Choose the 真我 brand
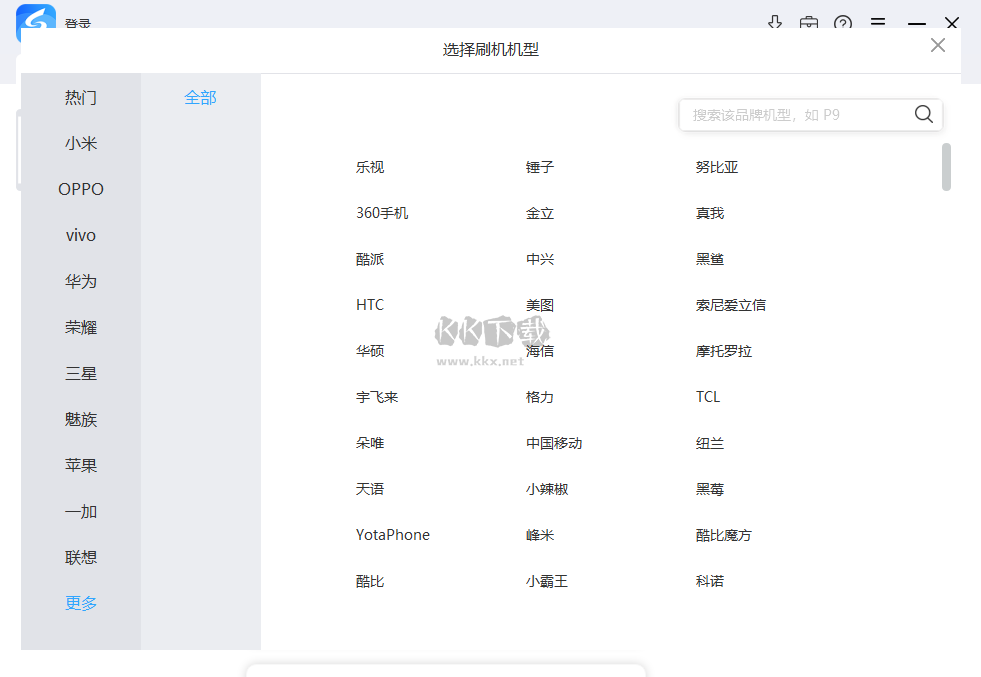 pyautogui.click(x=709, y=213)
